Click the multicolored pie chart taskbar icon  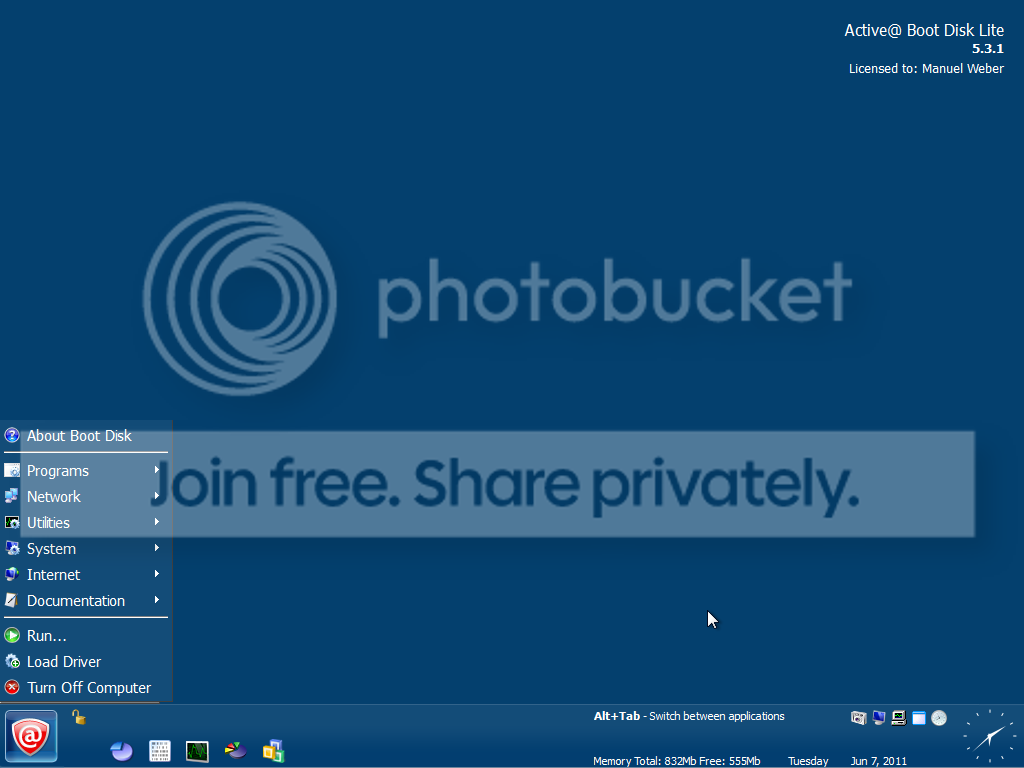point(235,750)
